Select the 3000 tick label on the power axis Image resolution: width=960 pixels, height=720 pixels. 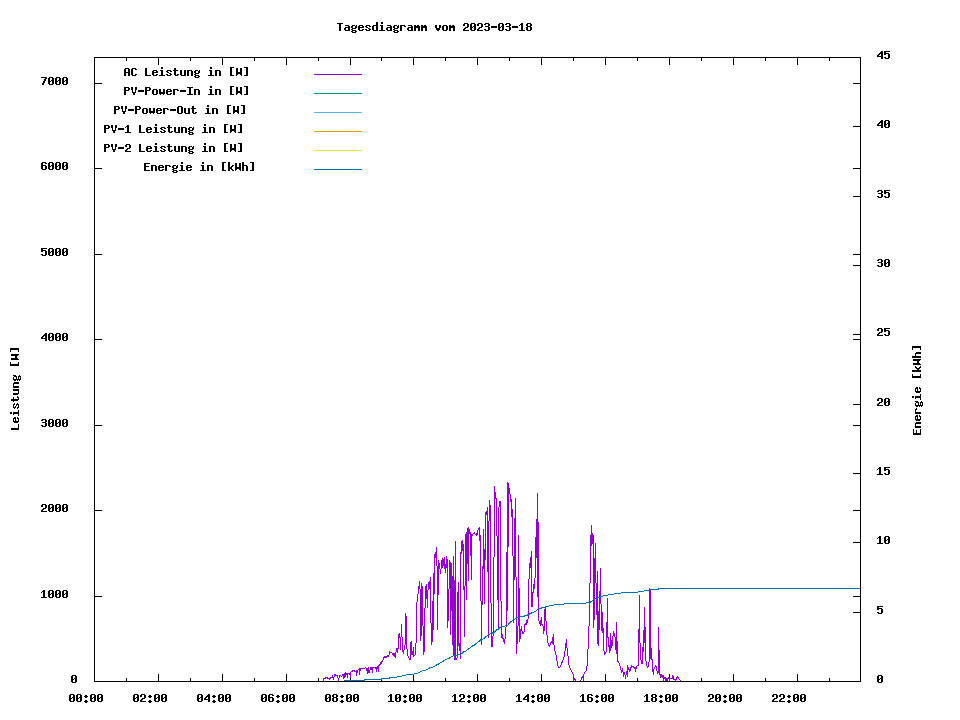pos(53,424)
